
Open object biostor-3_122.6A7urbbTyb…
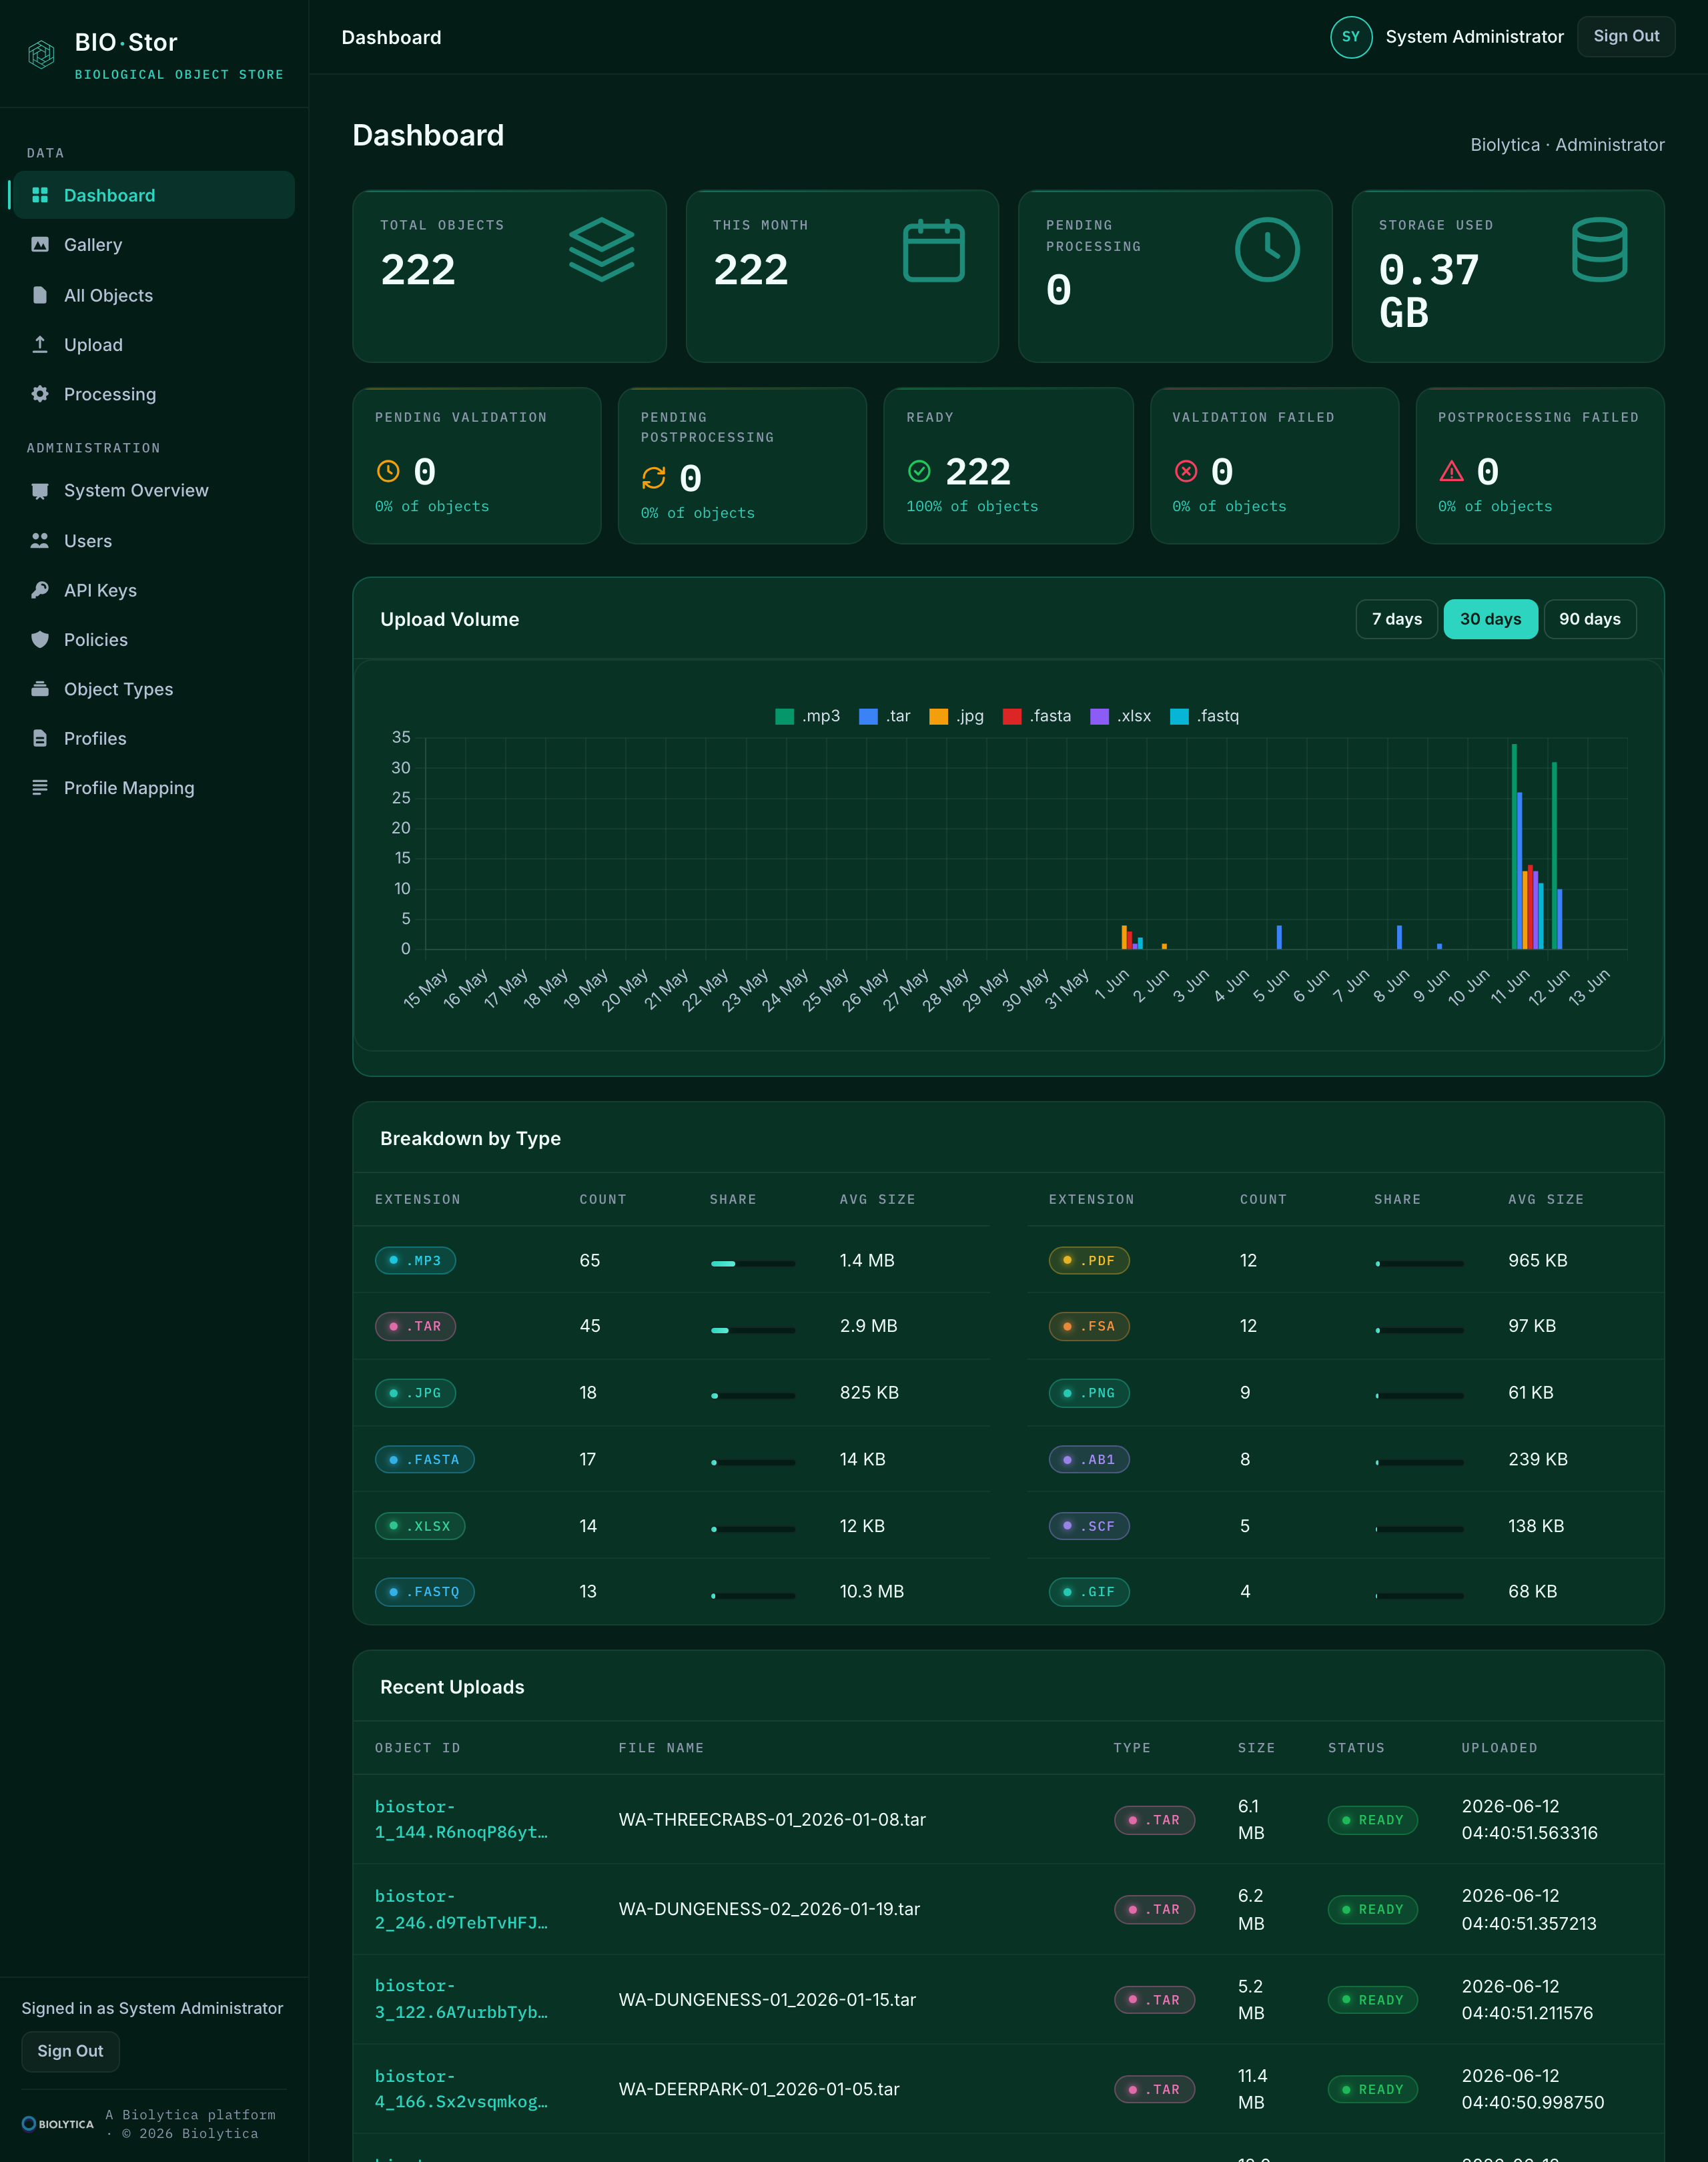[x=461, y=1999]
